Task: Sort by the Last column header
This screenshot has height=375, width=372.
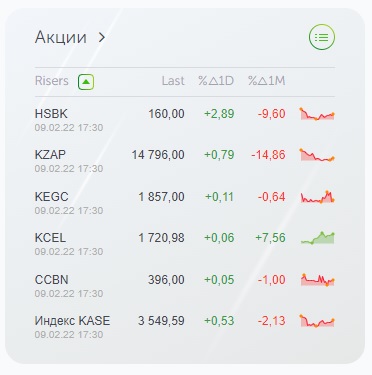Action: point(173,81)
